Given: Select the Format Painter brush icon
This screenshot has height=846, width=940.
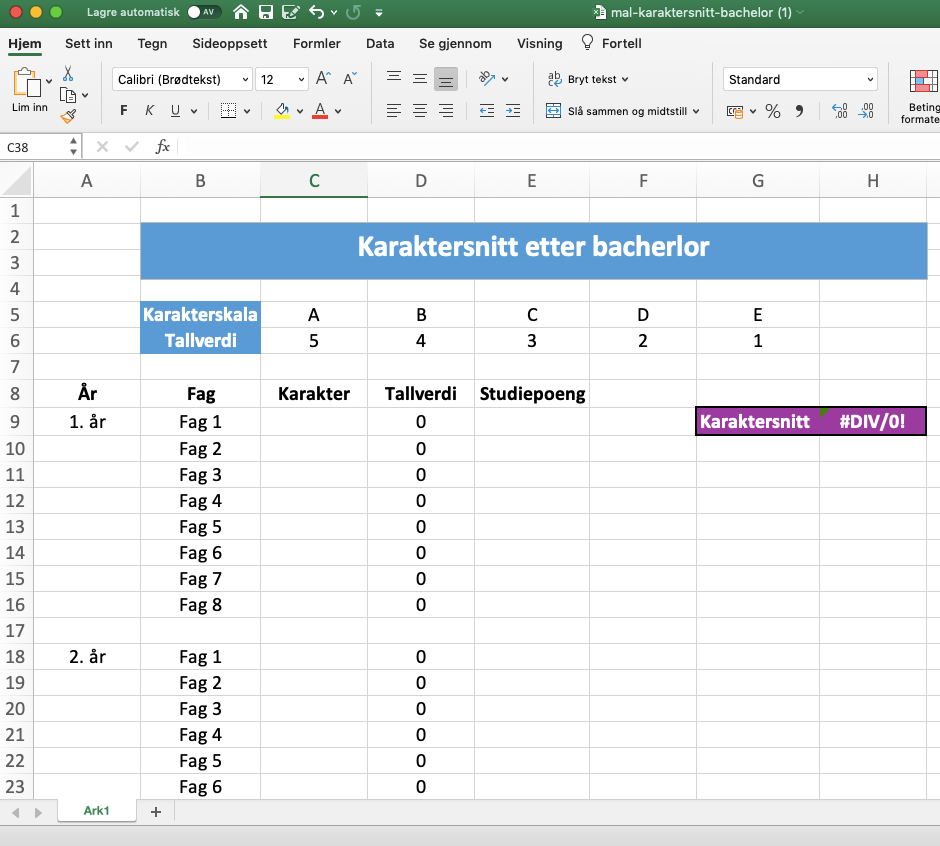Looking at the screenshot, I should pos(68,116).
